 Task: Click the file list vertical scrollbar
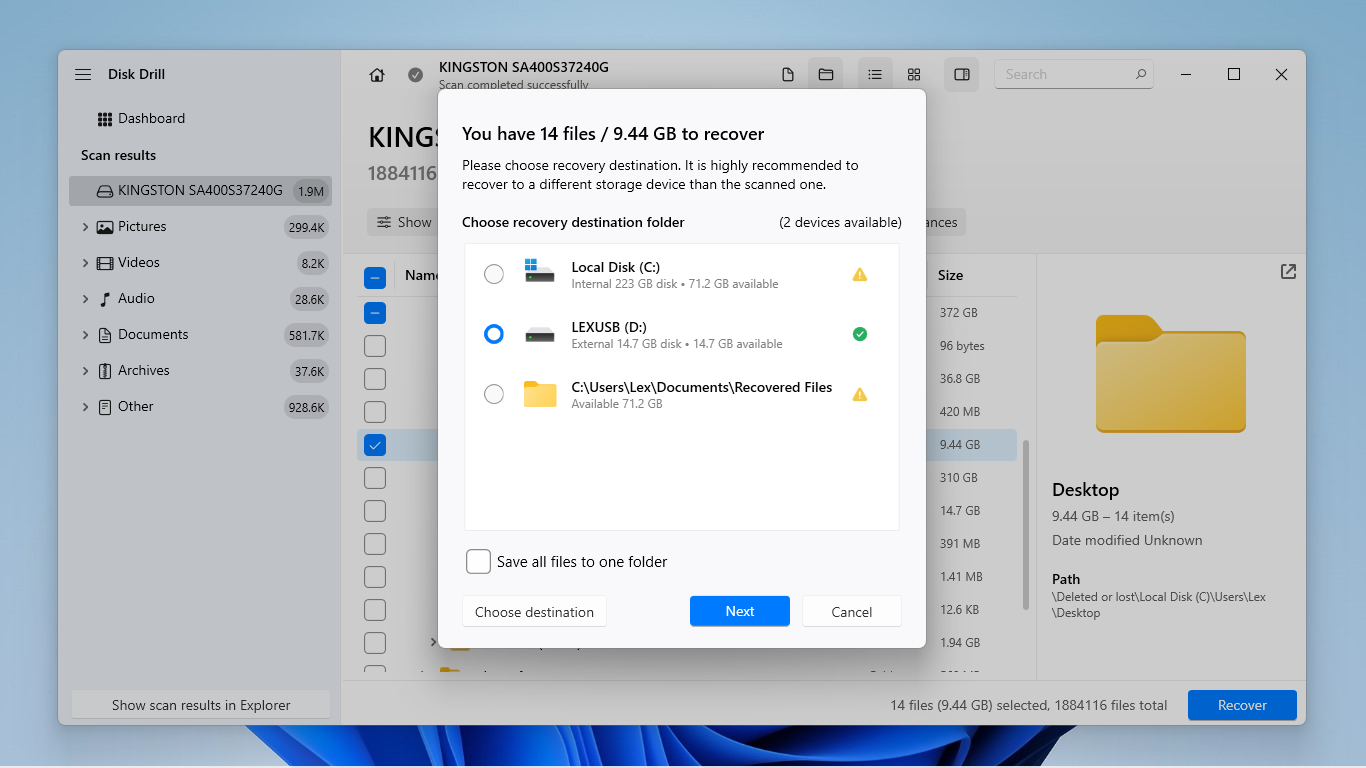pyautogui.click(x=1025, y=524)
